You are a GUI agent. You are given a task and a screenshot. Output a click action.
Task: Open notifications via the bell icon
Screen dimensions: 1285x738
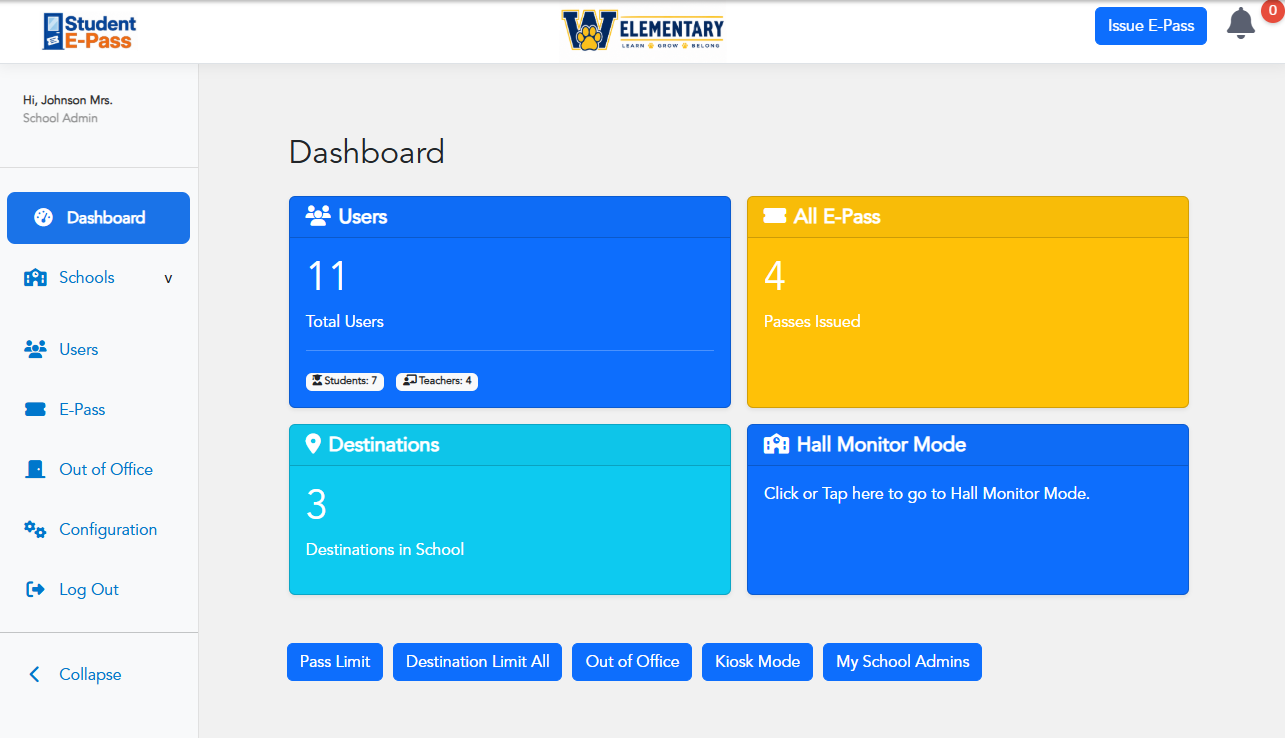pyautogui.click(x=1241, y=24)
